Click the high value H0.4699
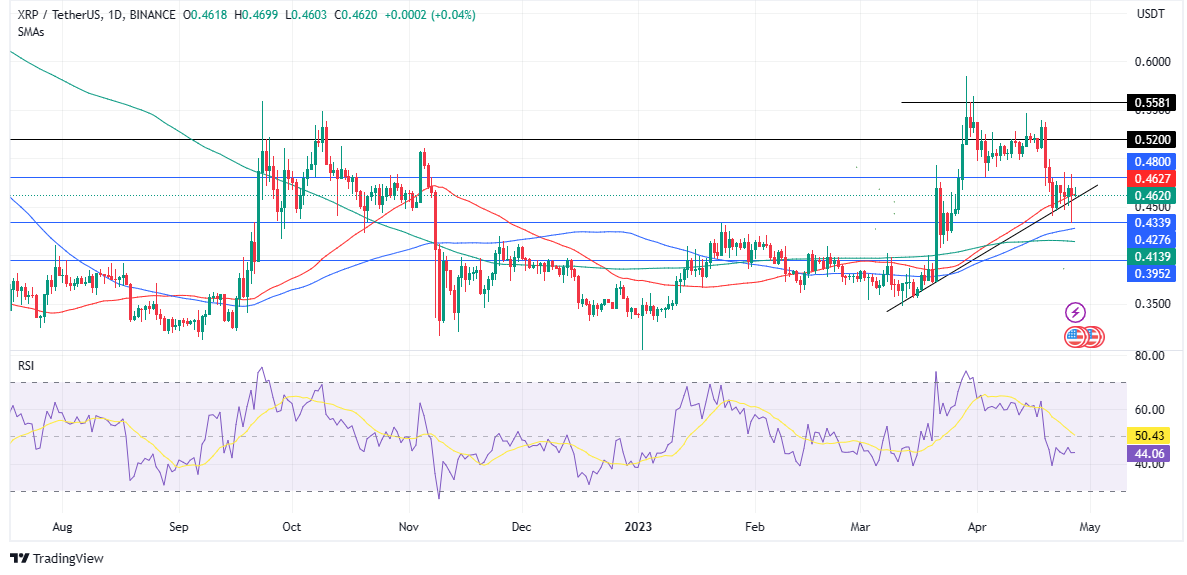 coord(259,13)
